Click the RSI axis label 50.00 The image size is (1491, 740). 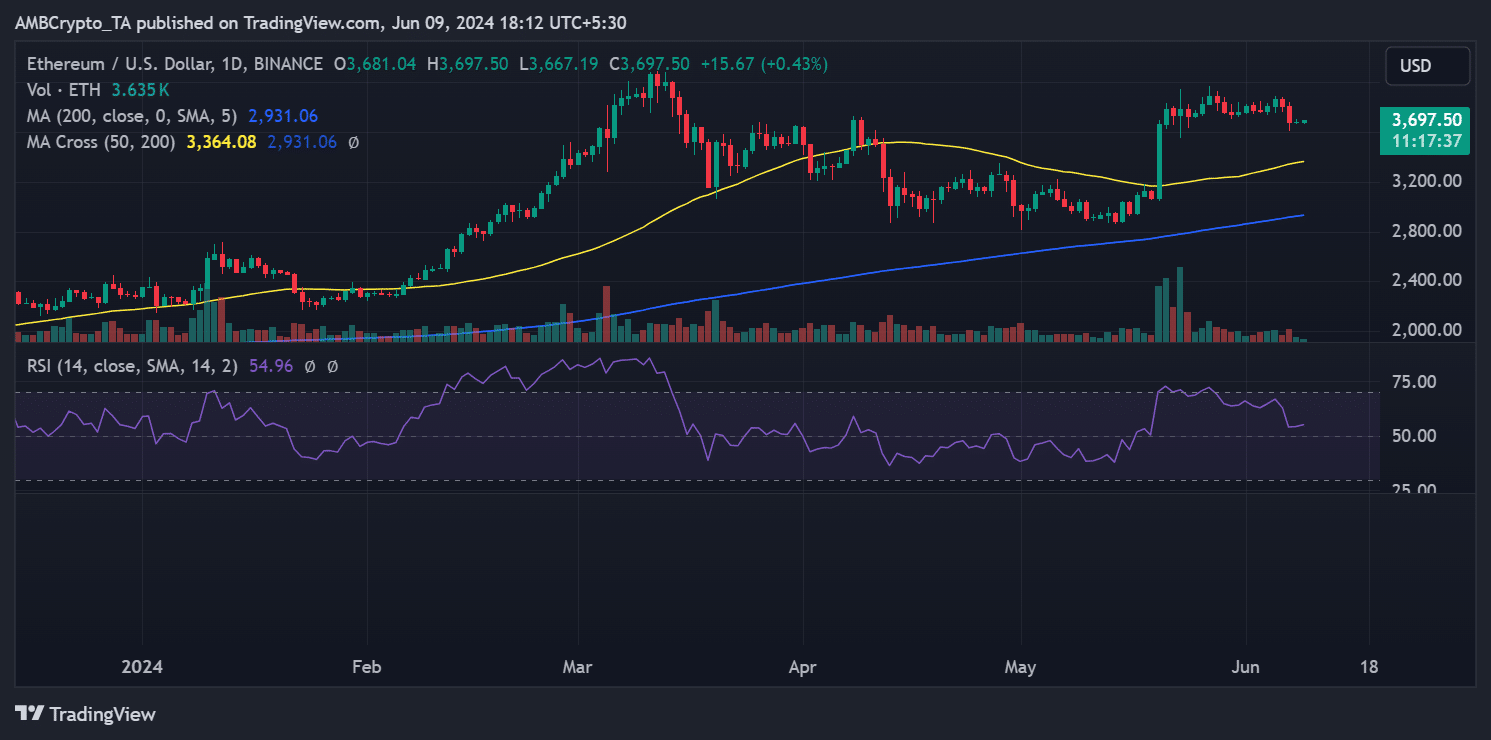tap(1413, 436)
